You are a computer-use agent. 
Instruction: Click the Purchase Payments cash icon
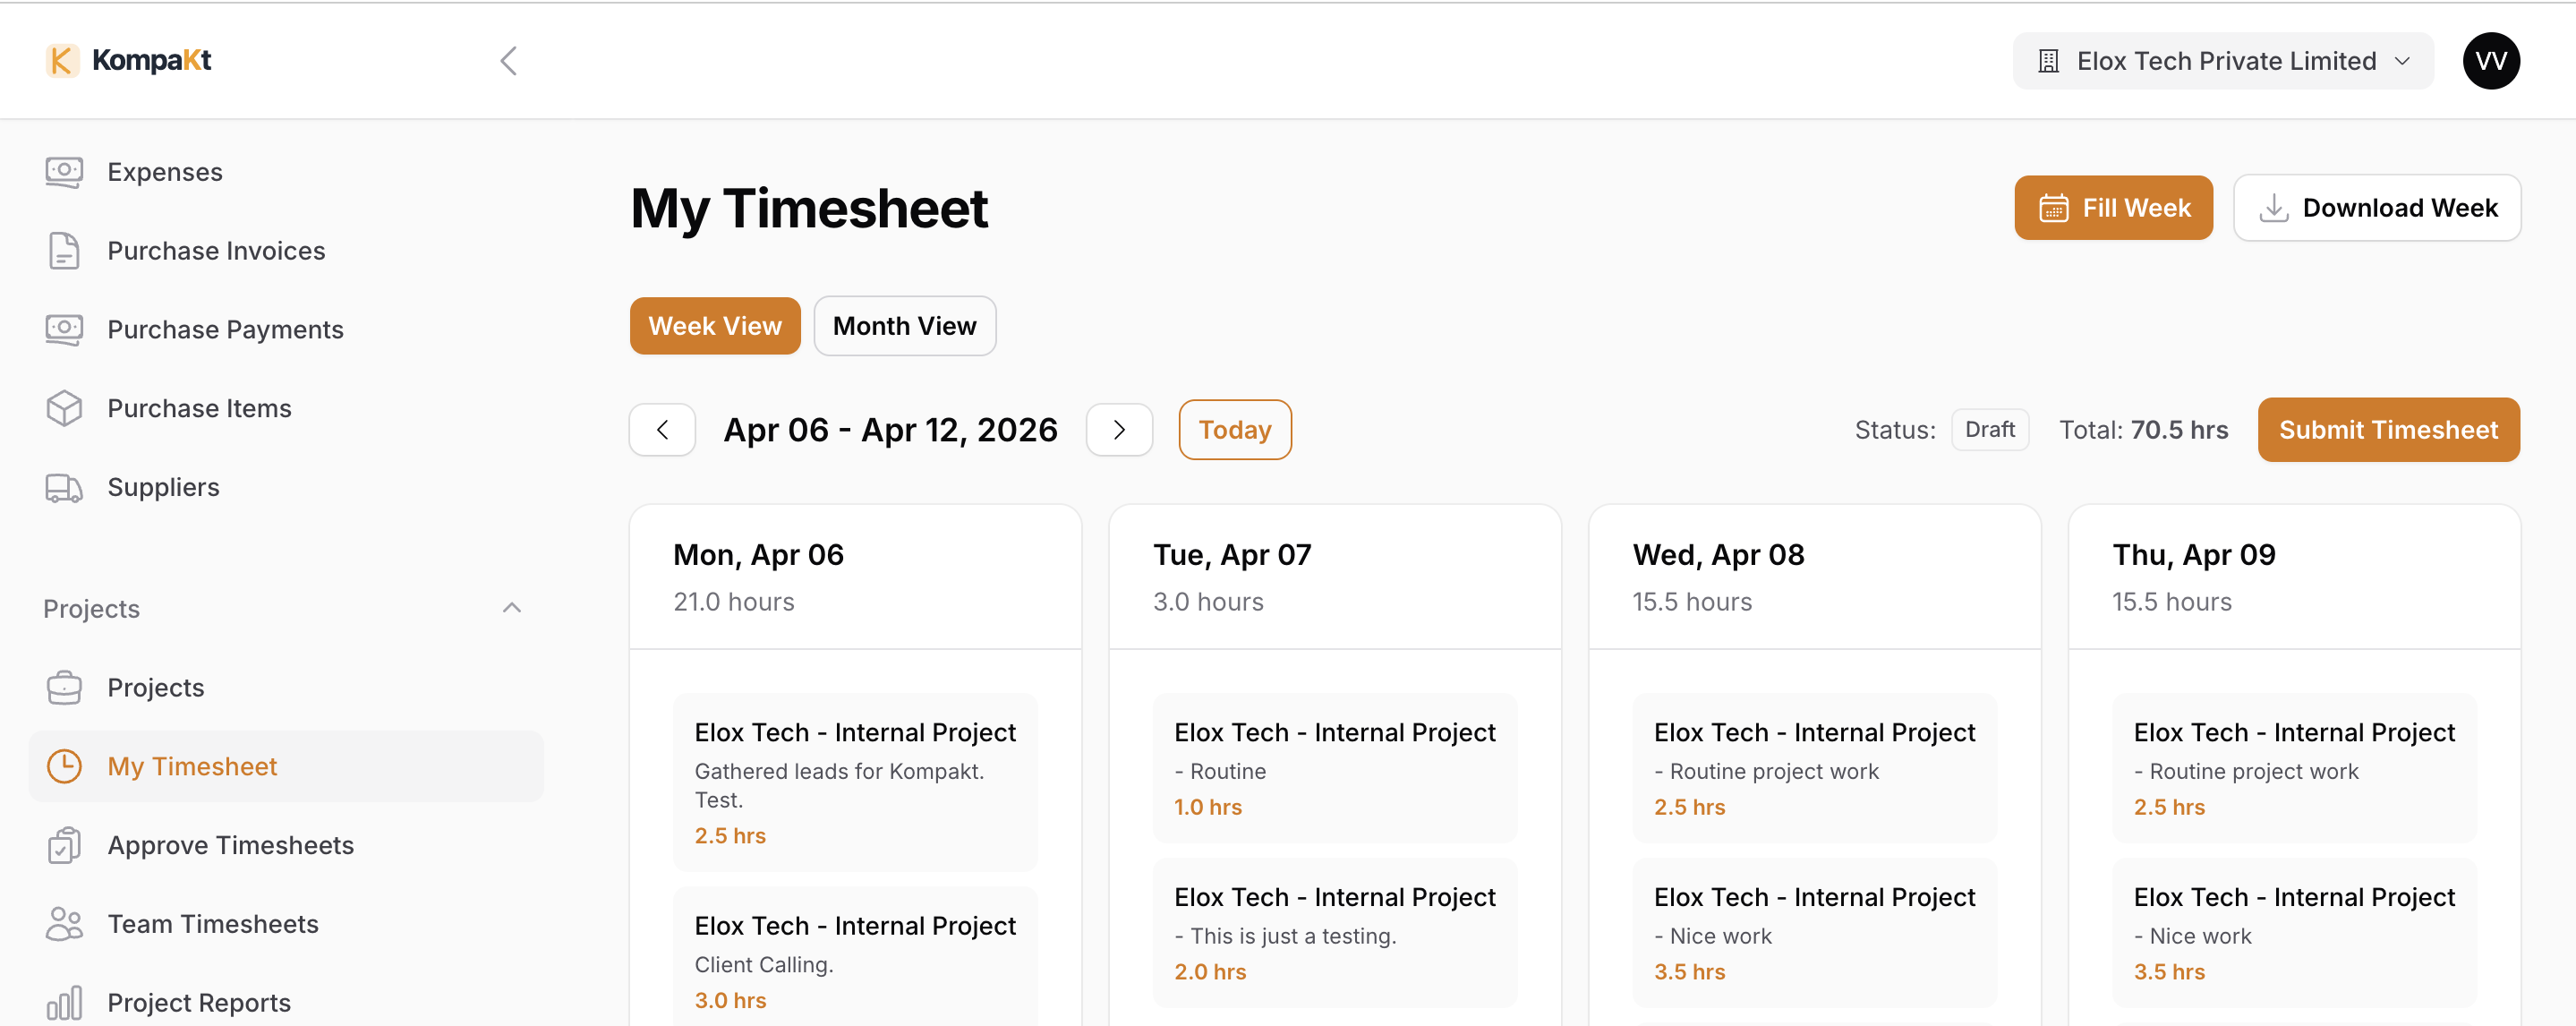pyautogui.click(x=64, y=330)
